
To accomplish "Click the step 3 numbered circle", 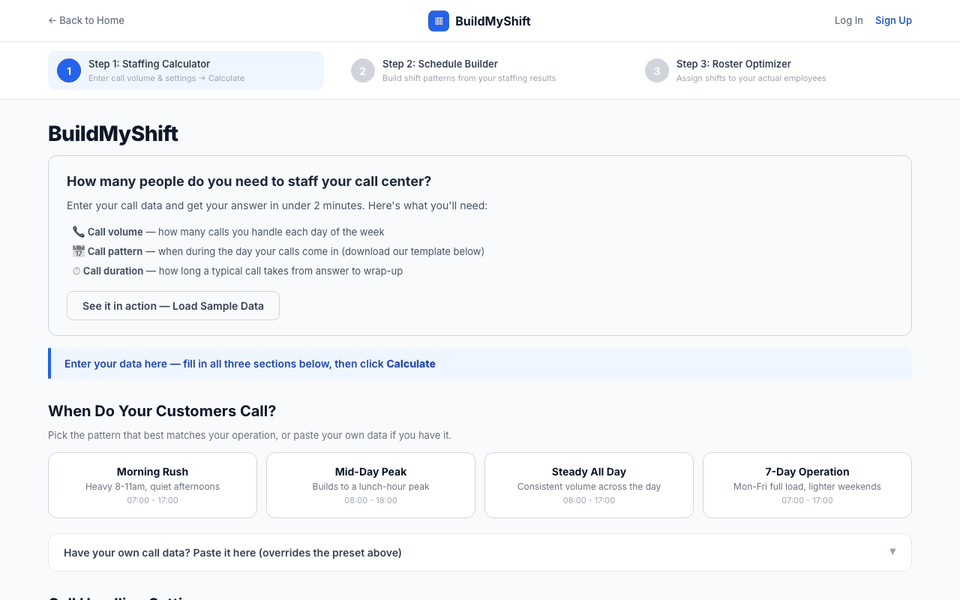I will [657, 71].
